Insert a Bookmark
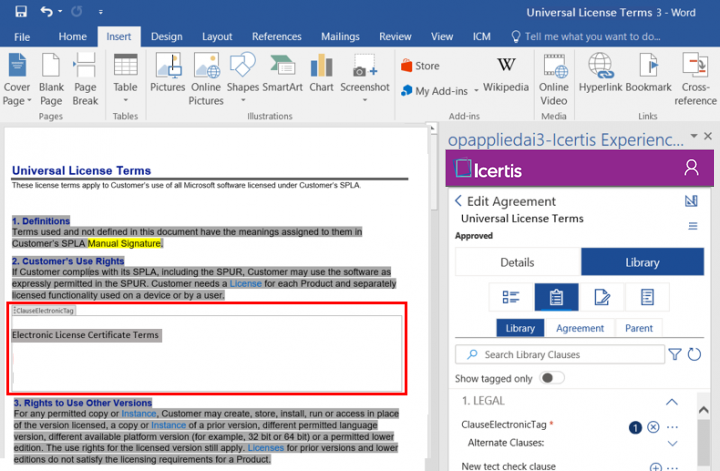This screenshot has height=471, width=720. click(648, 73)
